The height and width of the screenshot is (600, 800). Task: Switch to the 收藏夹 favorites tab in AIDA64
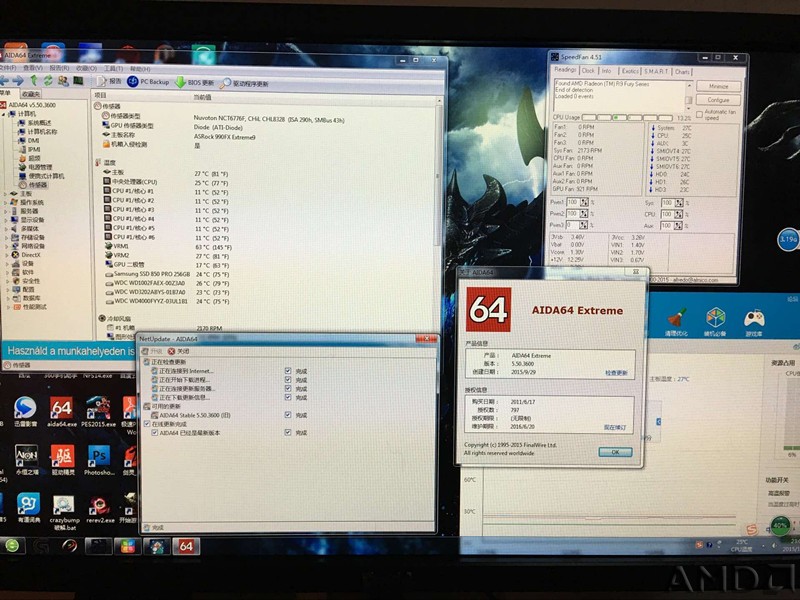[x=31, y=94]
